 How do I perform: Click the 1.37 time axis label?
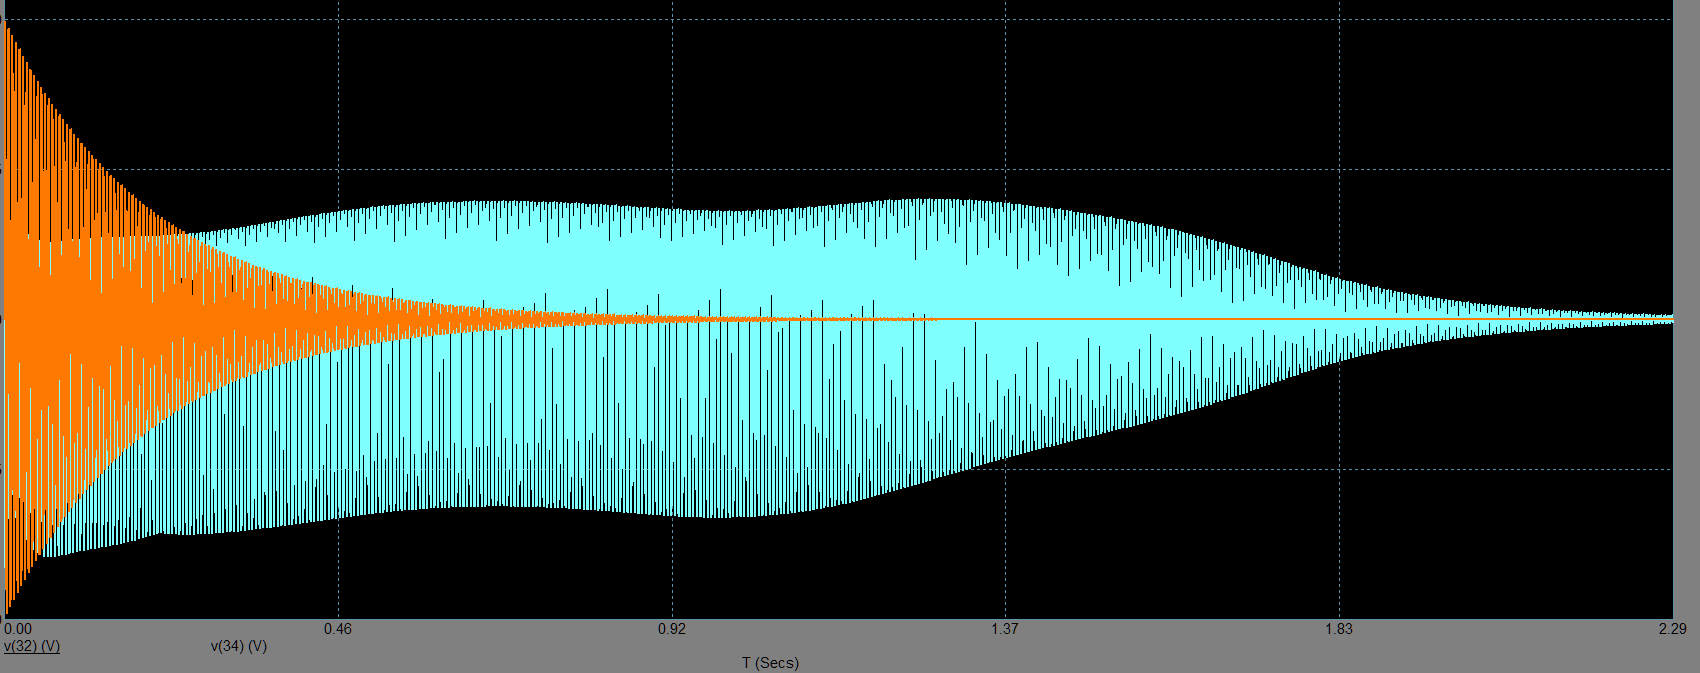[1005, 629]
